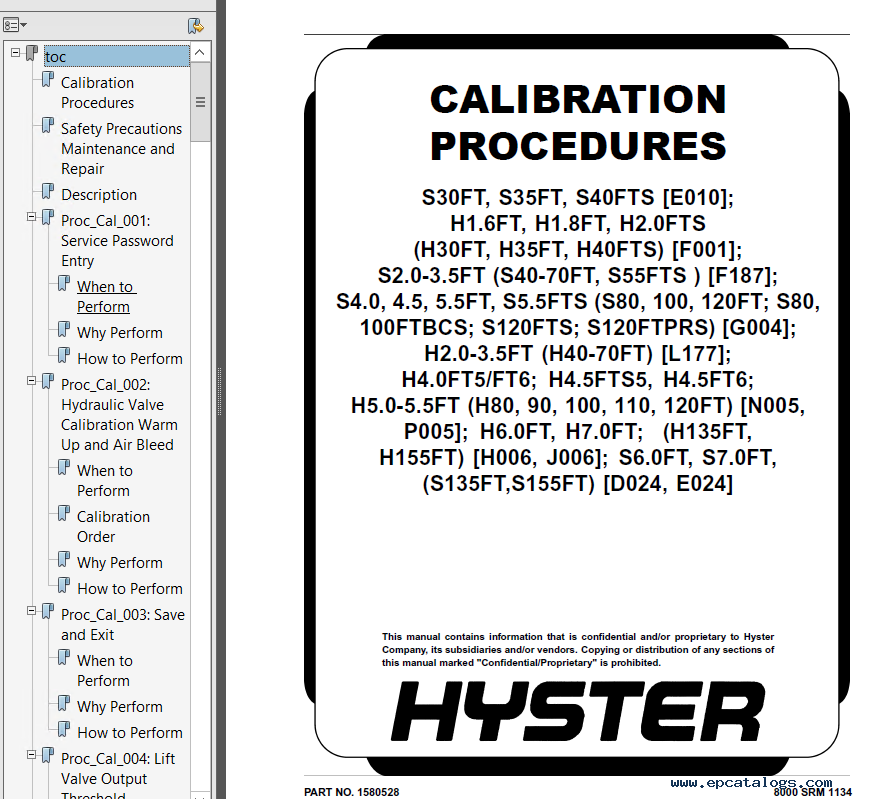Open the Calibration Procedures bookmark

[97, 93]
